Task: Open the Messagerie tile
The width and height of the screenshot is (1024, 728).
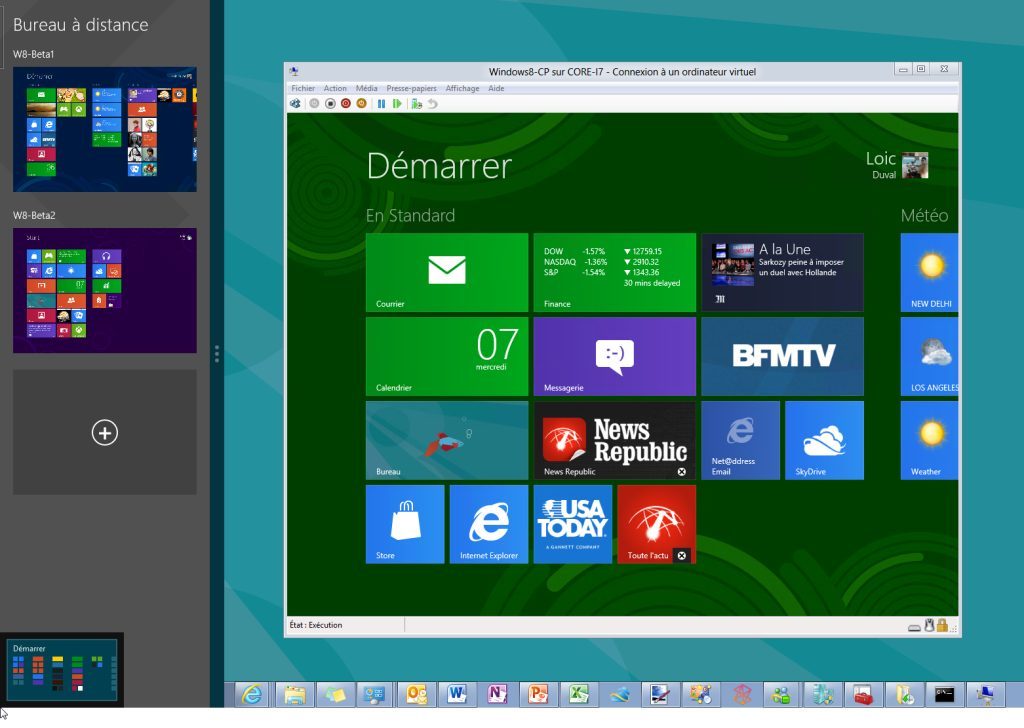Action: coord(614,356)
